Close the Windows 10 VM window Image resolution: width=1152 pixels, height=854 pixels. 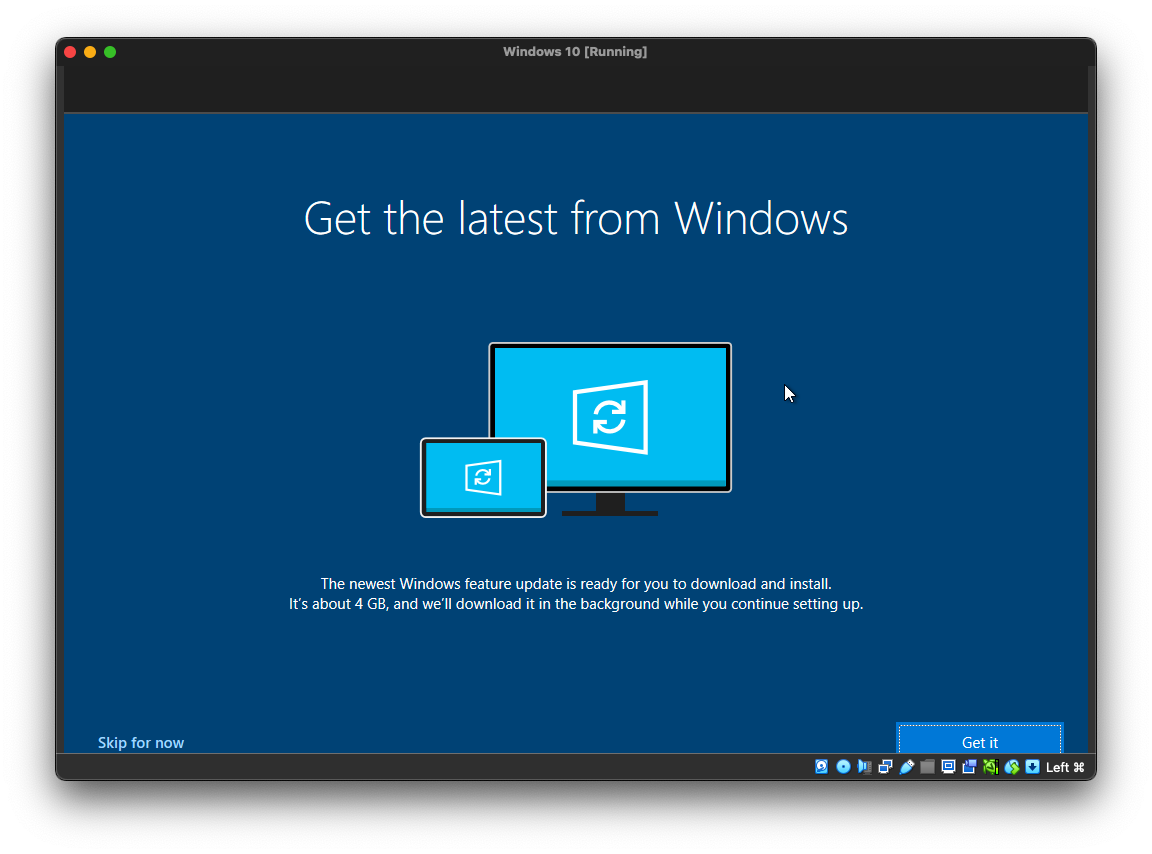pyautogui.click(x=70, y=52)
